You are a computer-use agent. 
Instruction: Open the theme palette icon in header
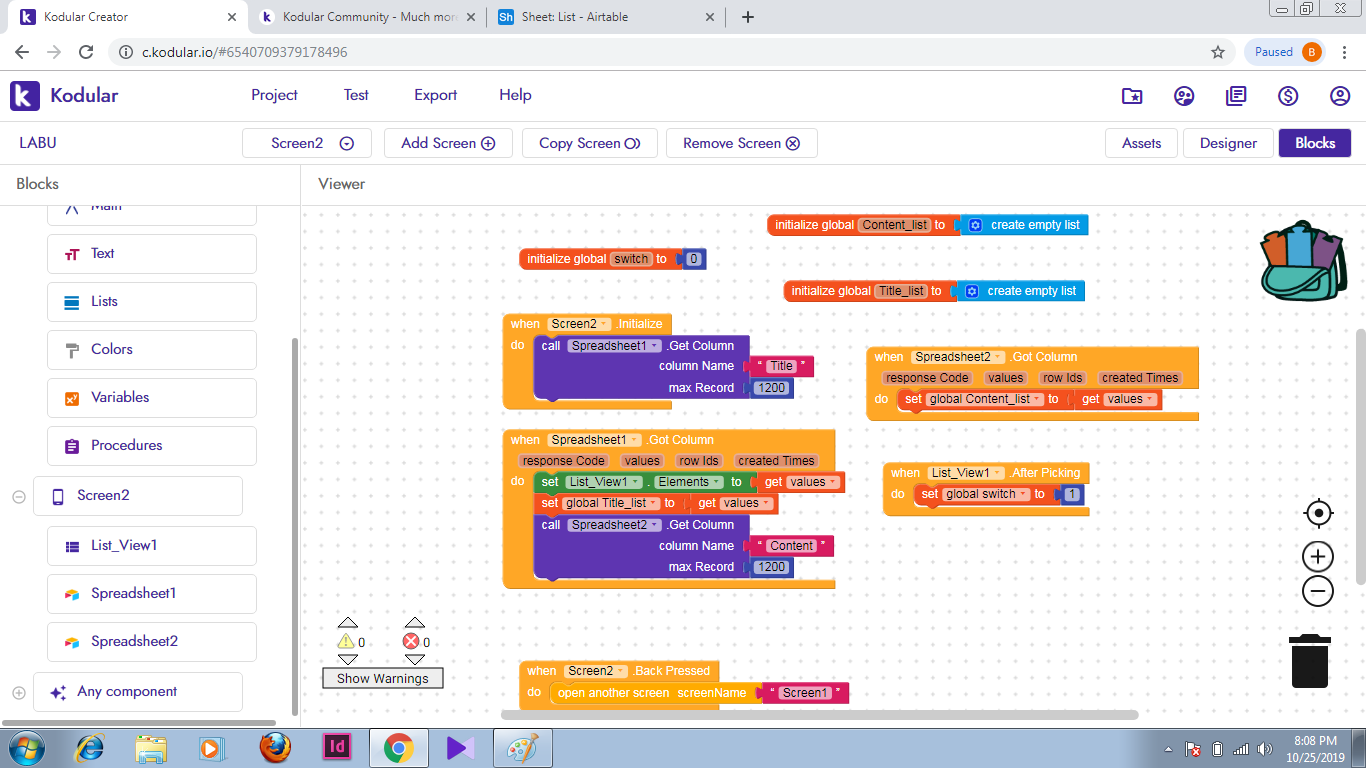[1184, 96]
